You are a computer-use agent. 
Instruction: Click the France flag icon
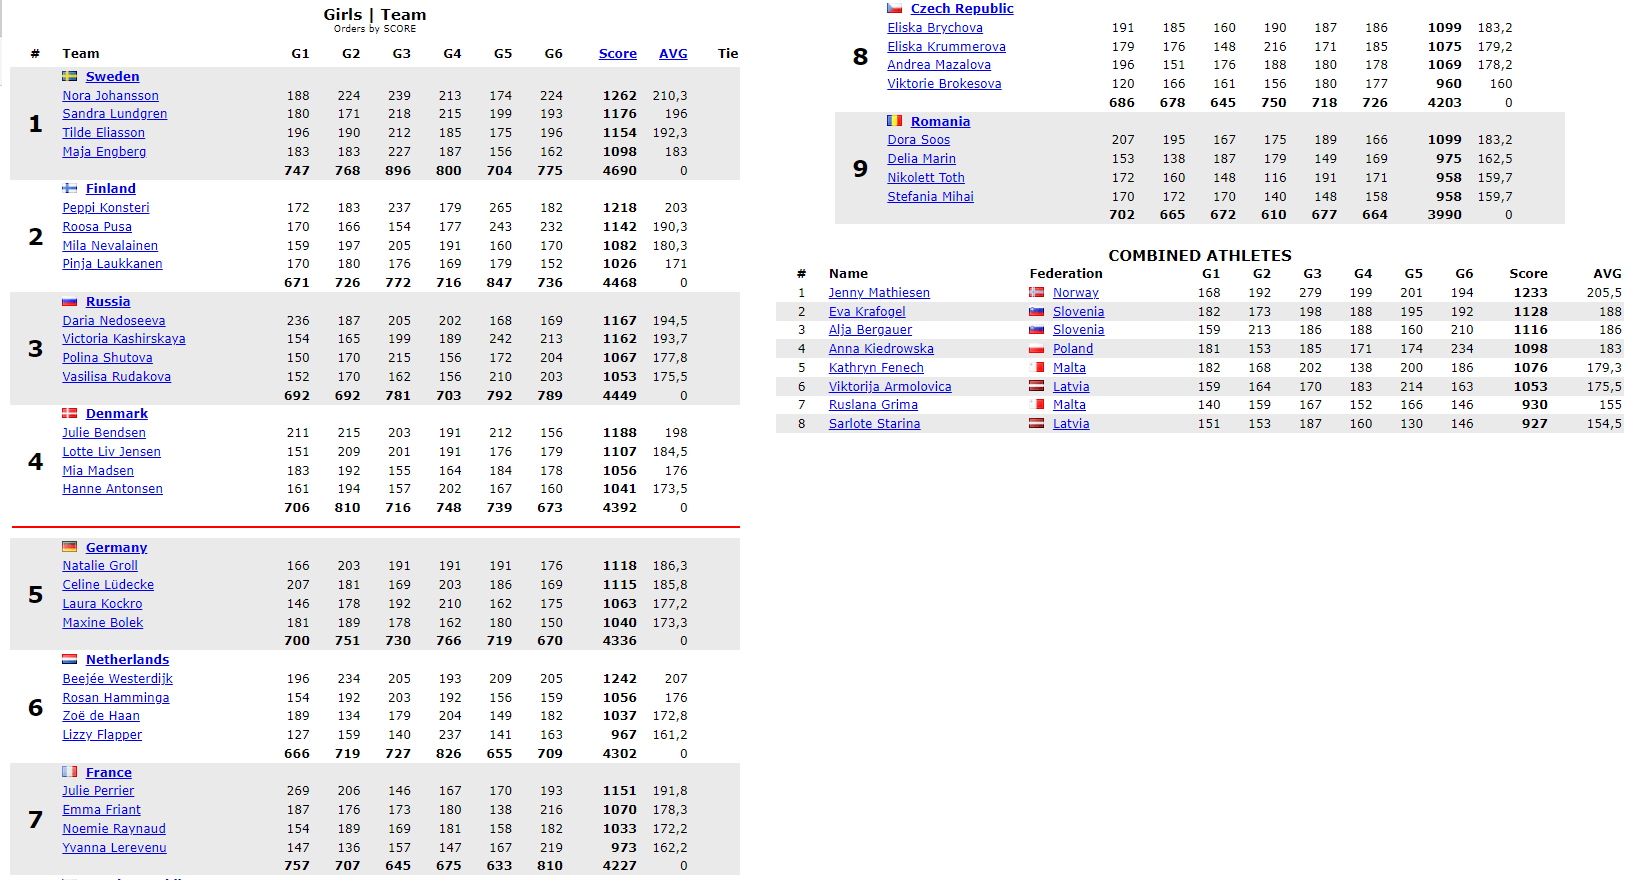pos(70,772)
